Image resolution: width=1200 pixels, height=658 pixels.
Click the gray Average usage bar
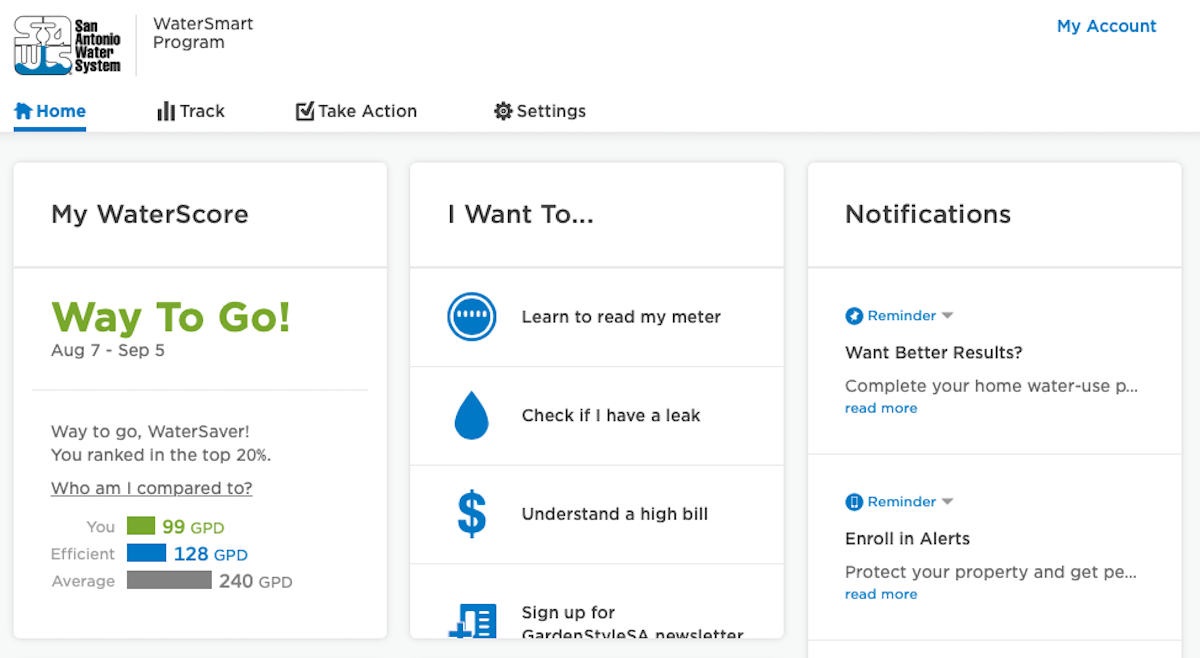tap(169, 580)
